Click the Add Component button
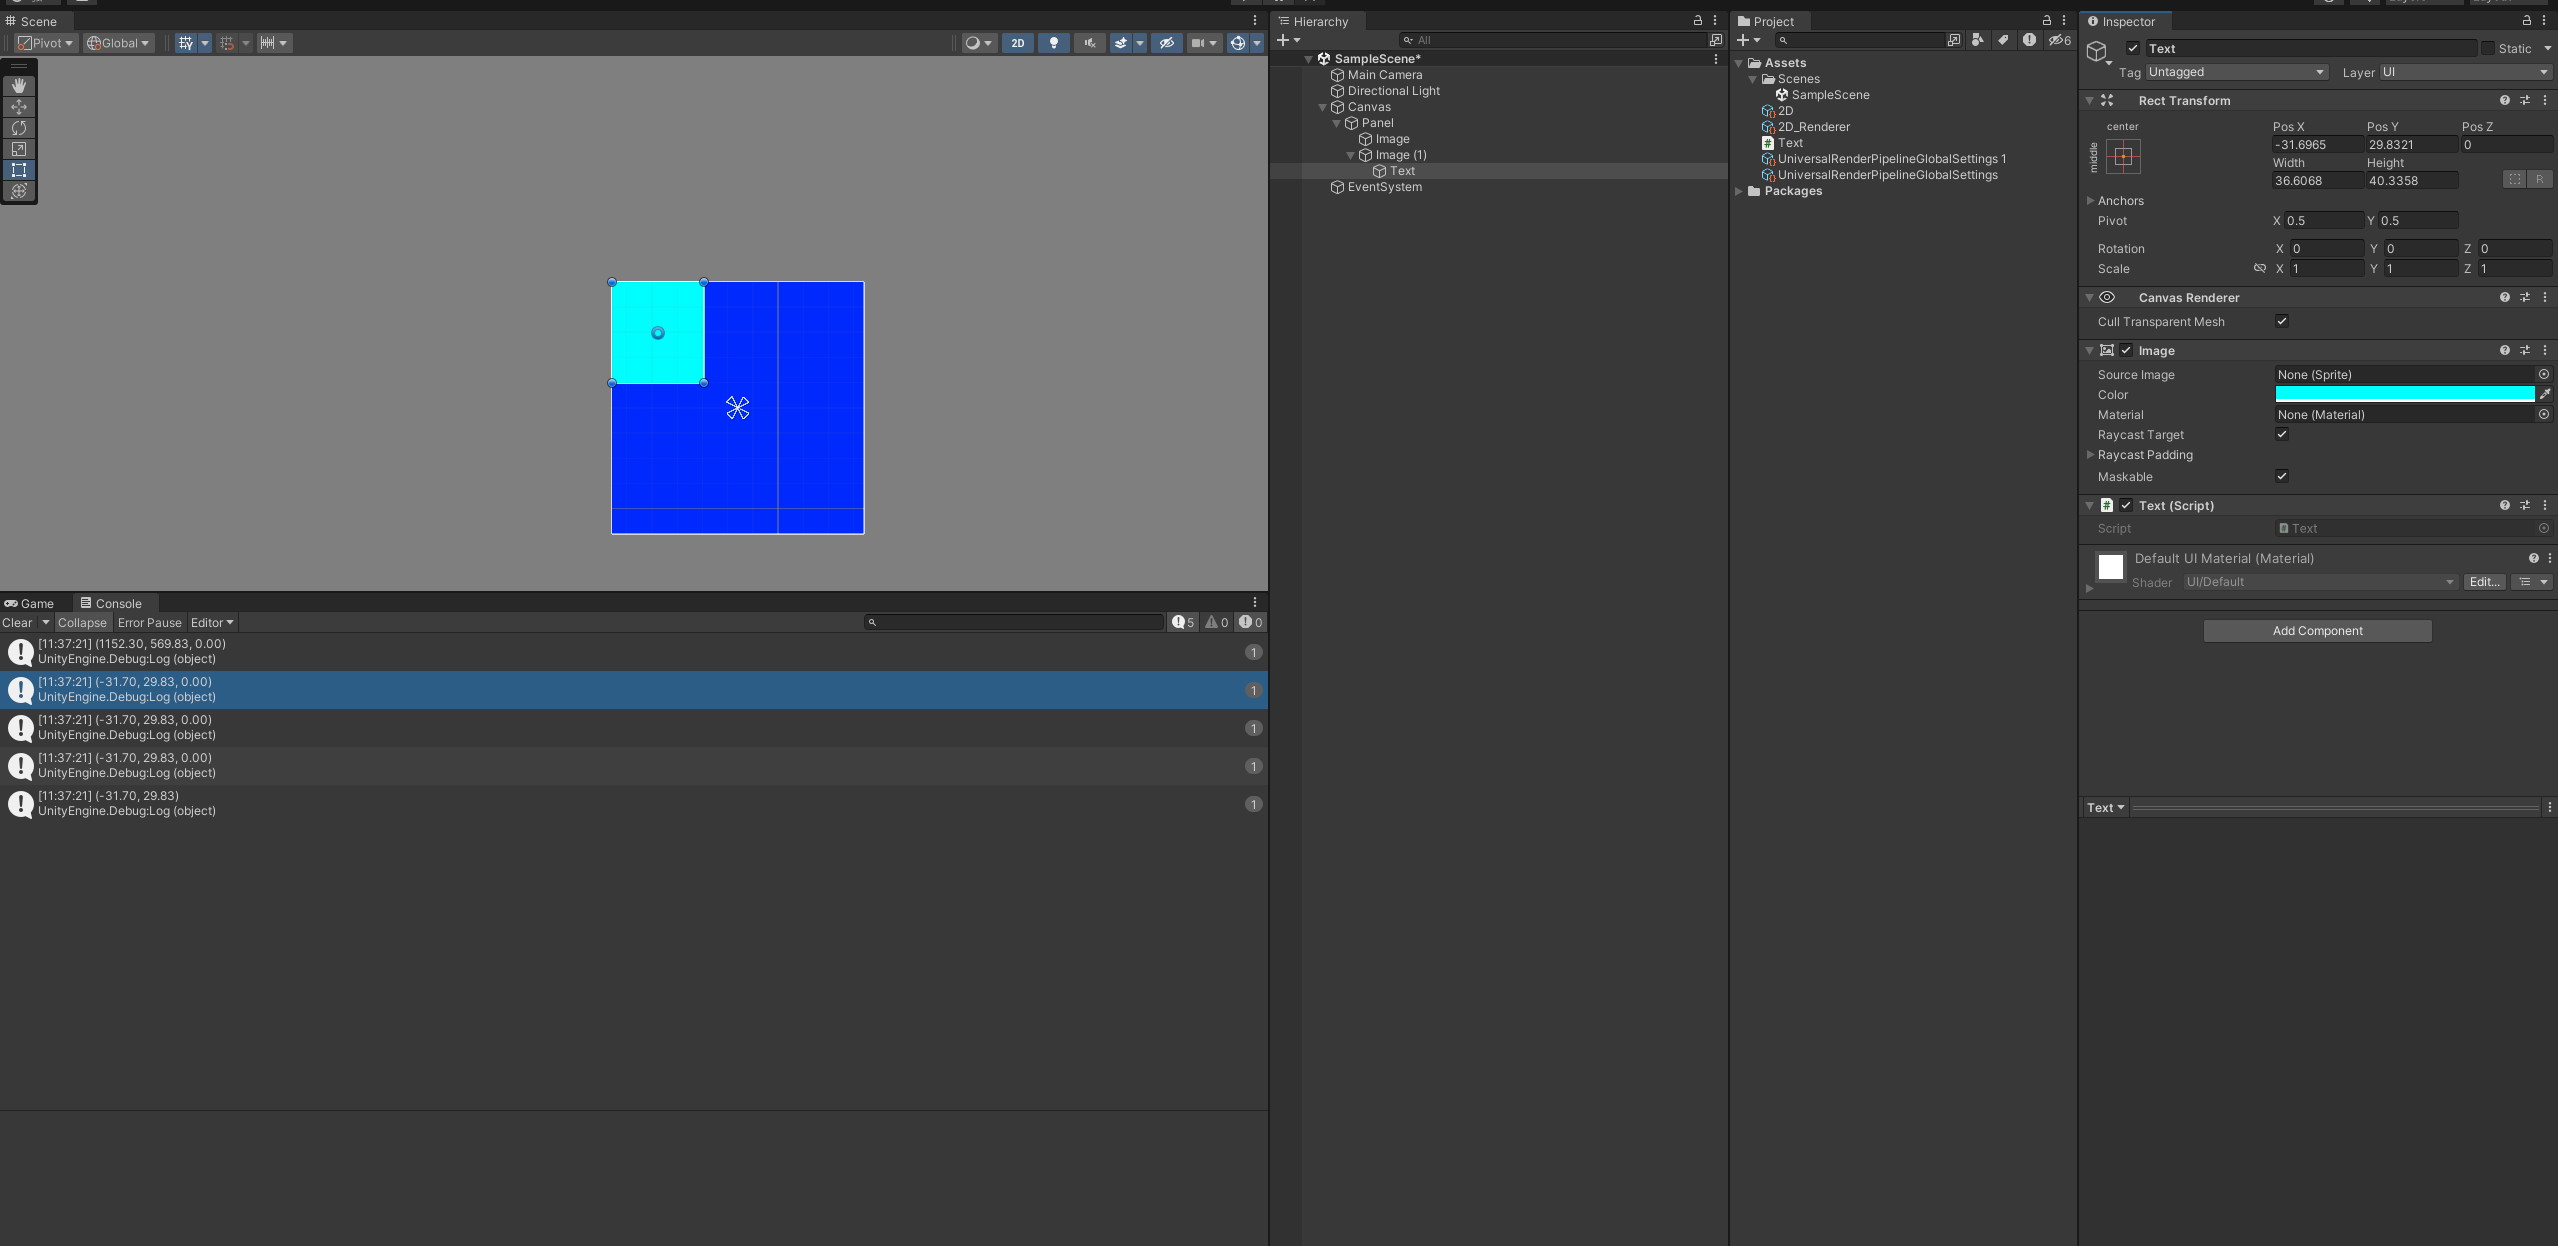Image resolution: width=2558 pixels, height=1246 pixels. 2317,630
